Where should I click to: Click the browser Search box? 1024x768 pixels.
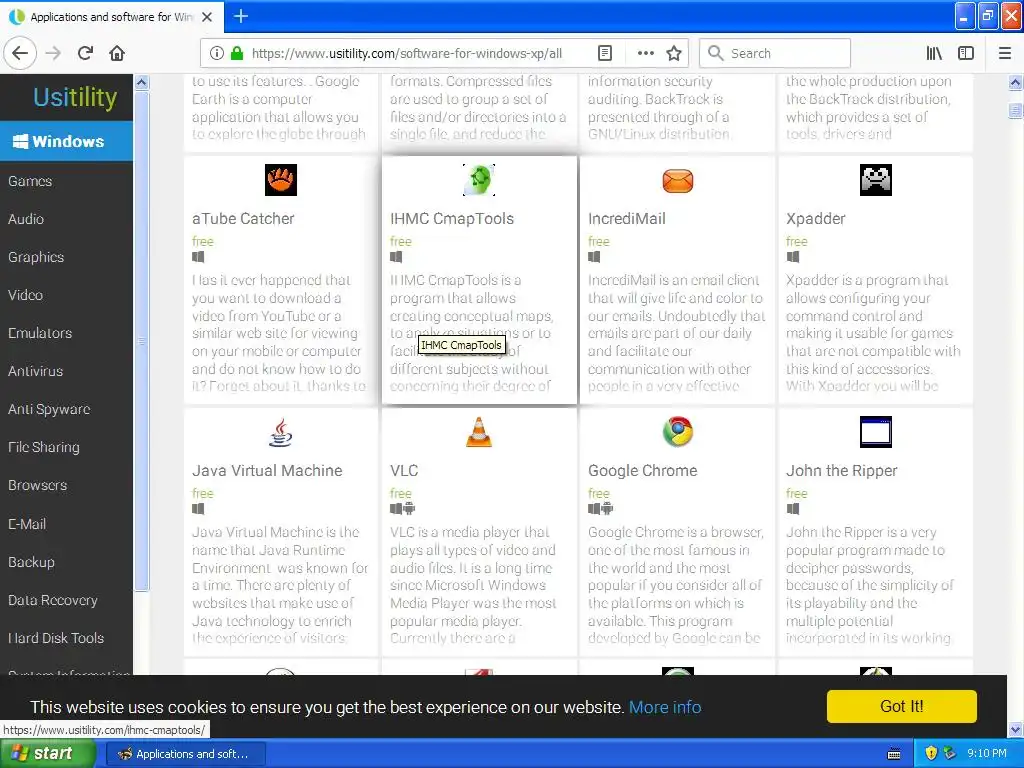[x=775, y=53]
